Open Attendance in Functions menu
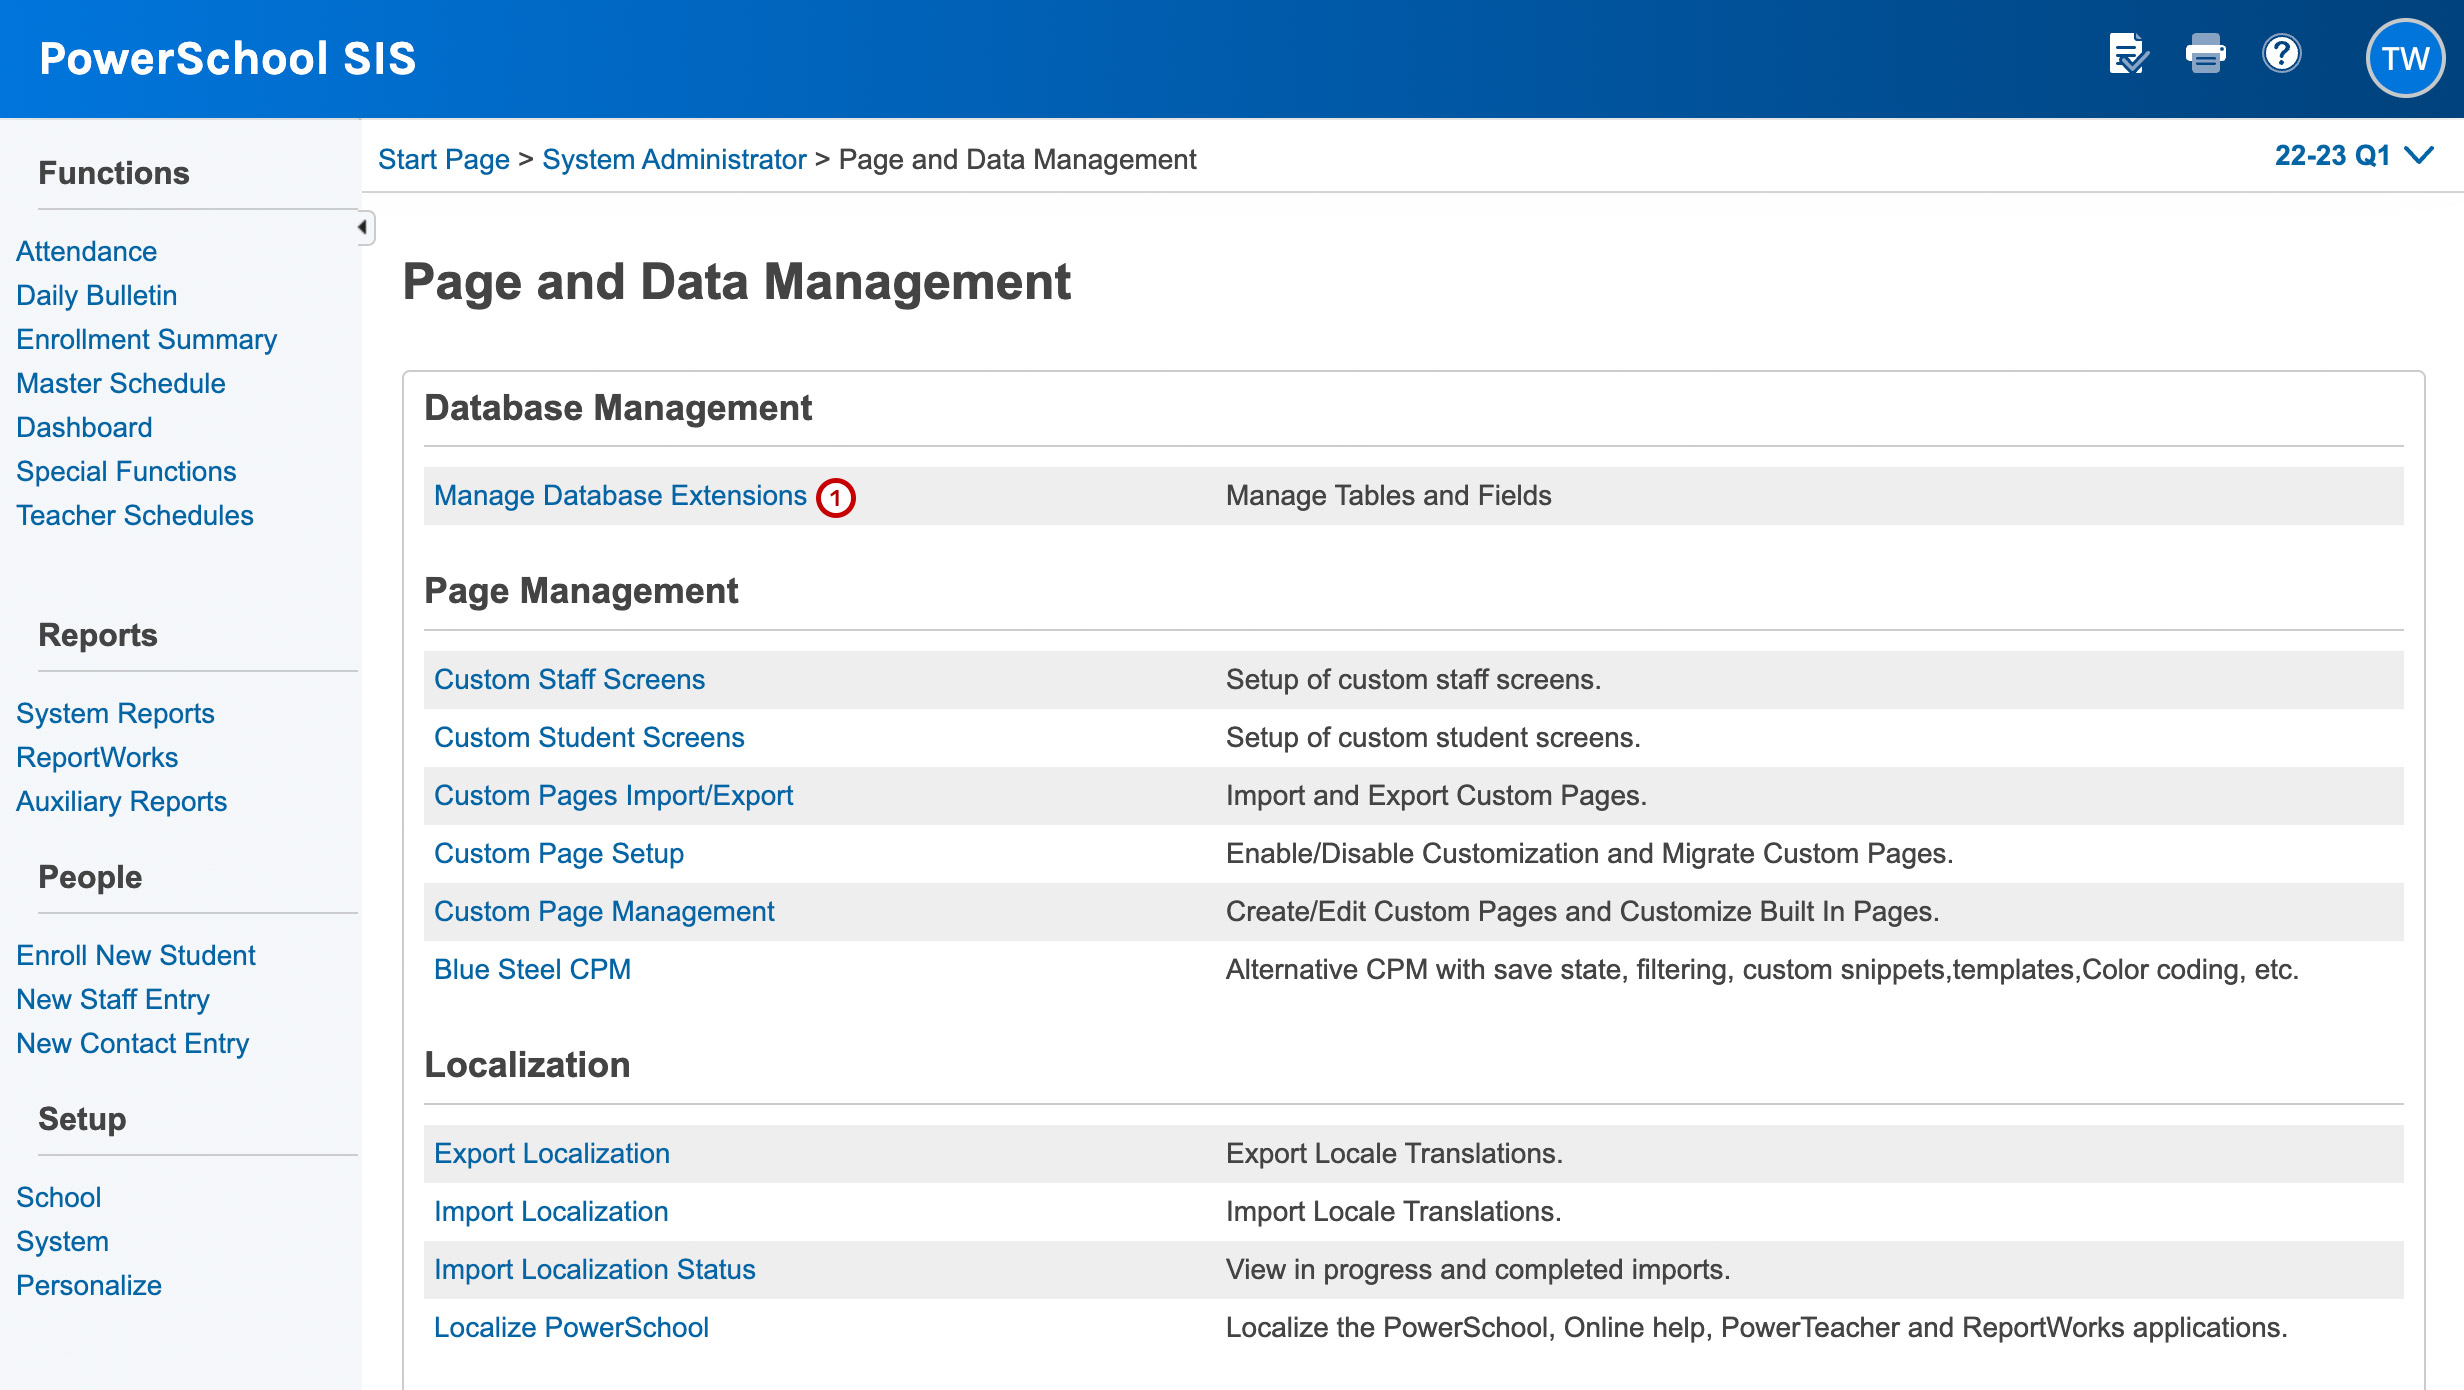Image resolution: width=2464 pixels, height=1390 pixels. point(86,251)
